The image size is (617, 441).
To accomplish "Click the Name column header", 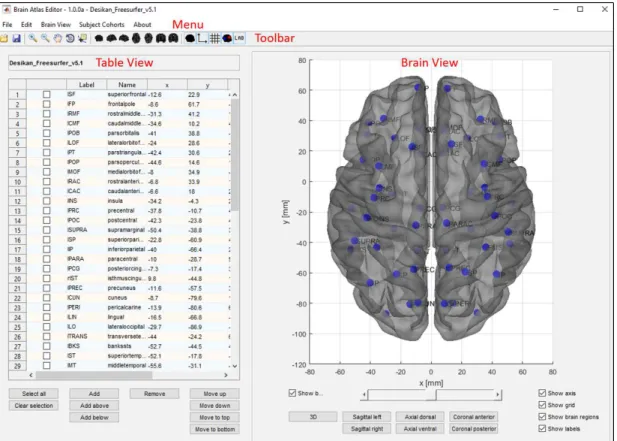I will pyautogui.click(x=127, y=85).
